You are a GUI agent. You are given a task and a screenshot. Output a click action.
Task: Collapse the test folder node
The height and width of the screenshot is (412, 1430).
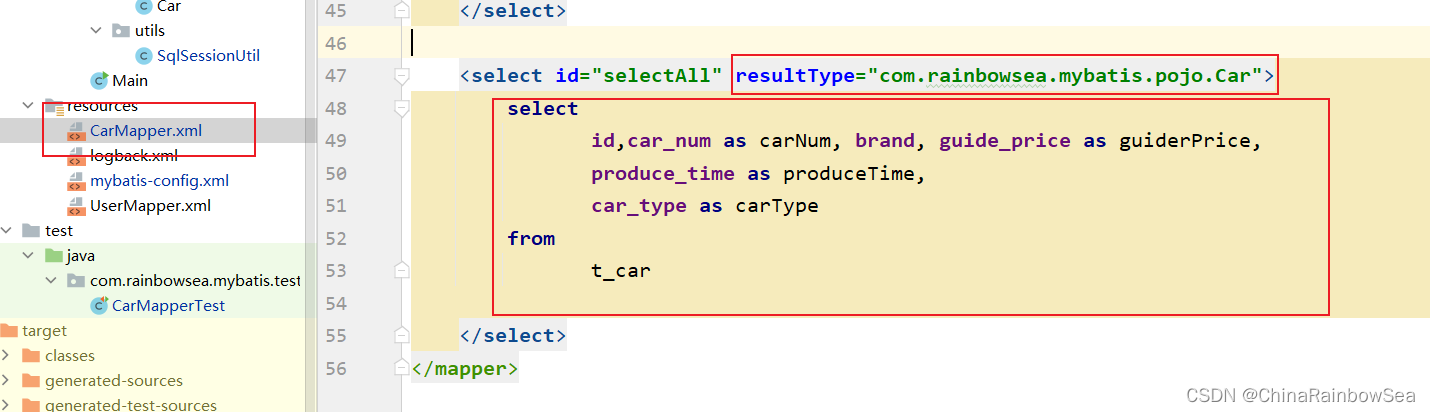point(7,230)
